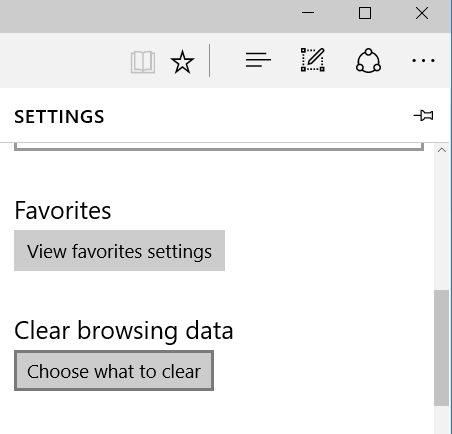Image resolution: width=452 pixels, height=434 pixels.
Task: Click the Favorites section heading
Action: pyautogui.click(x=62, y=211)
